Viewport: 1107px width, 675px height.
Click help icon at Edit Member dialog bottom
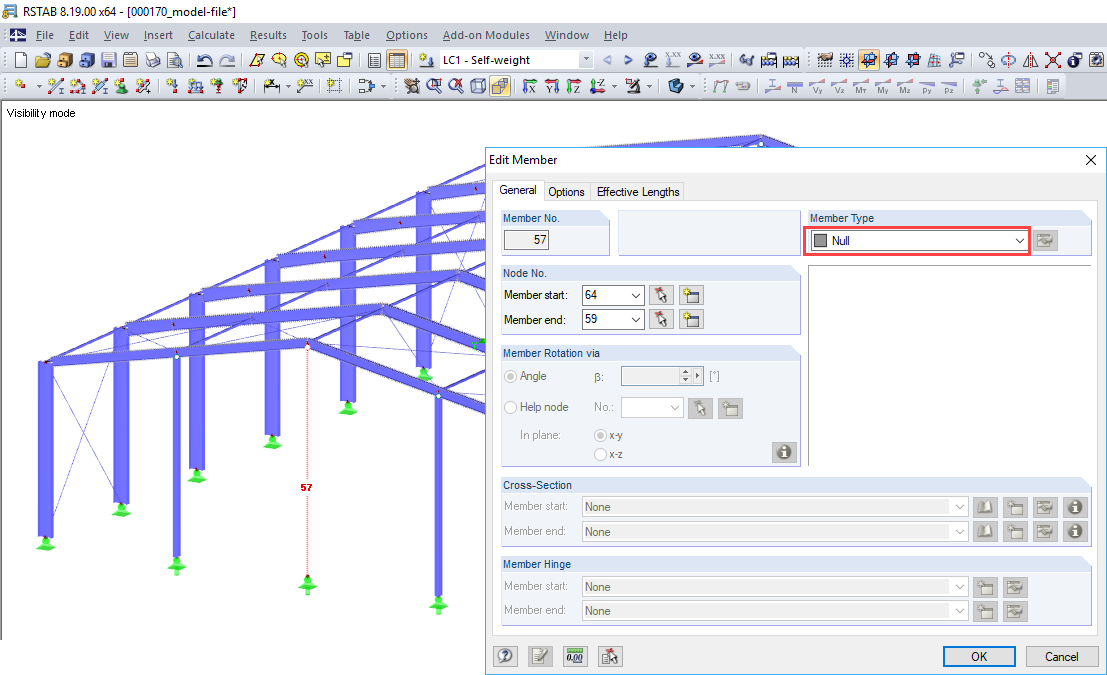[505, 657]
